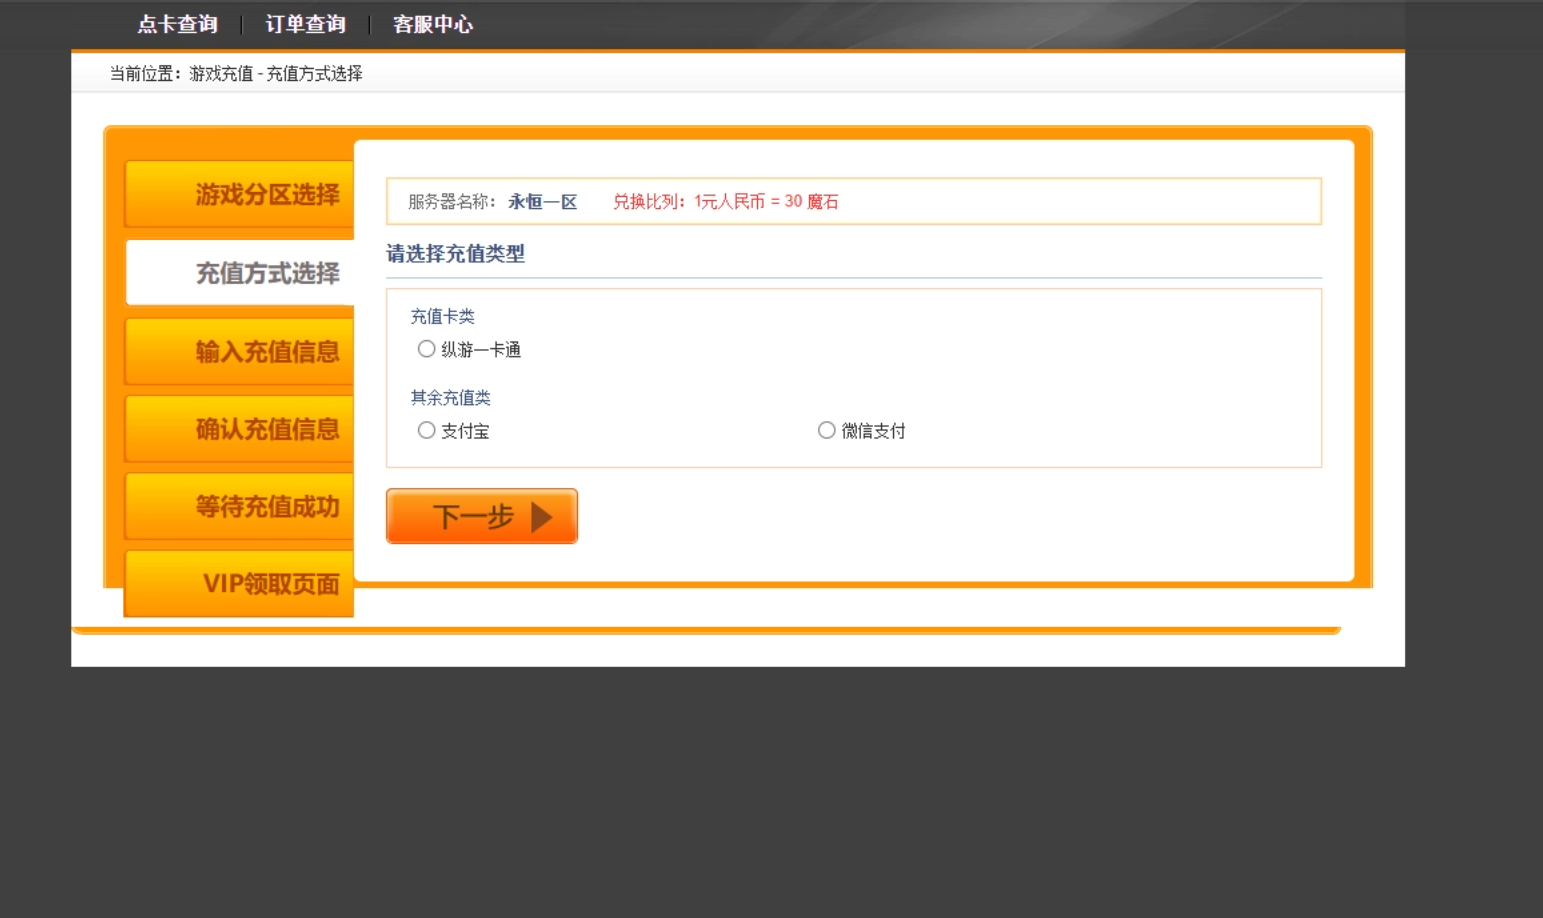Open the 输入充值信息 step
Image resolution: width=1543 pixels, height=918 pixels.
click(x=268, y=351)
